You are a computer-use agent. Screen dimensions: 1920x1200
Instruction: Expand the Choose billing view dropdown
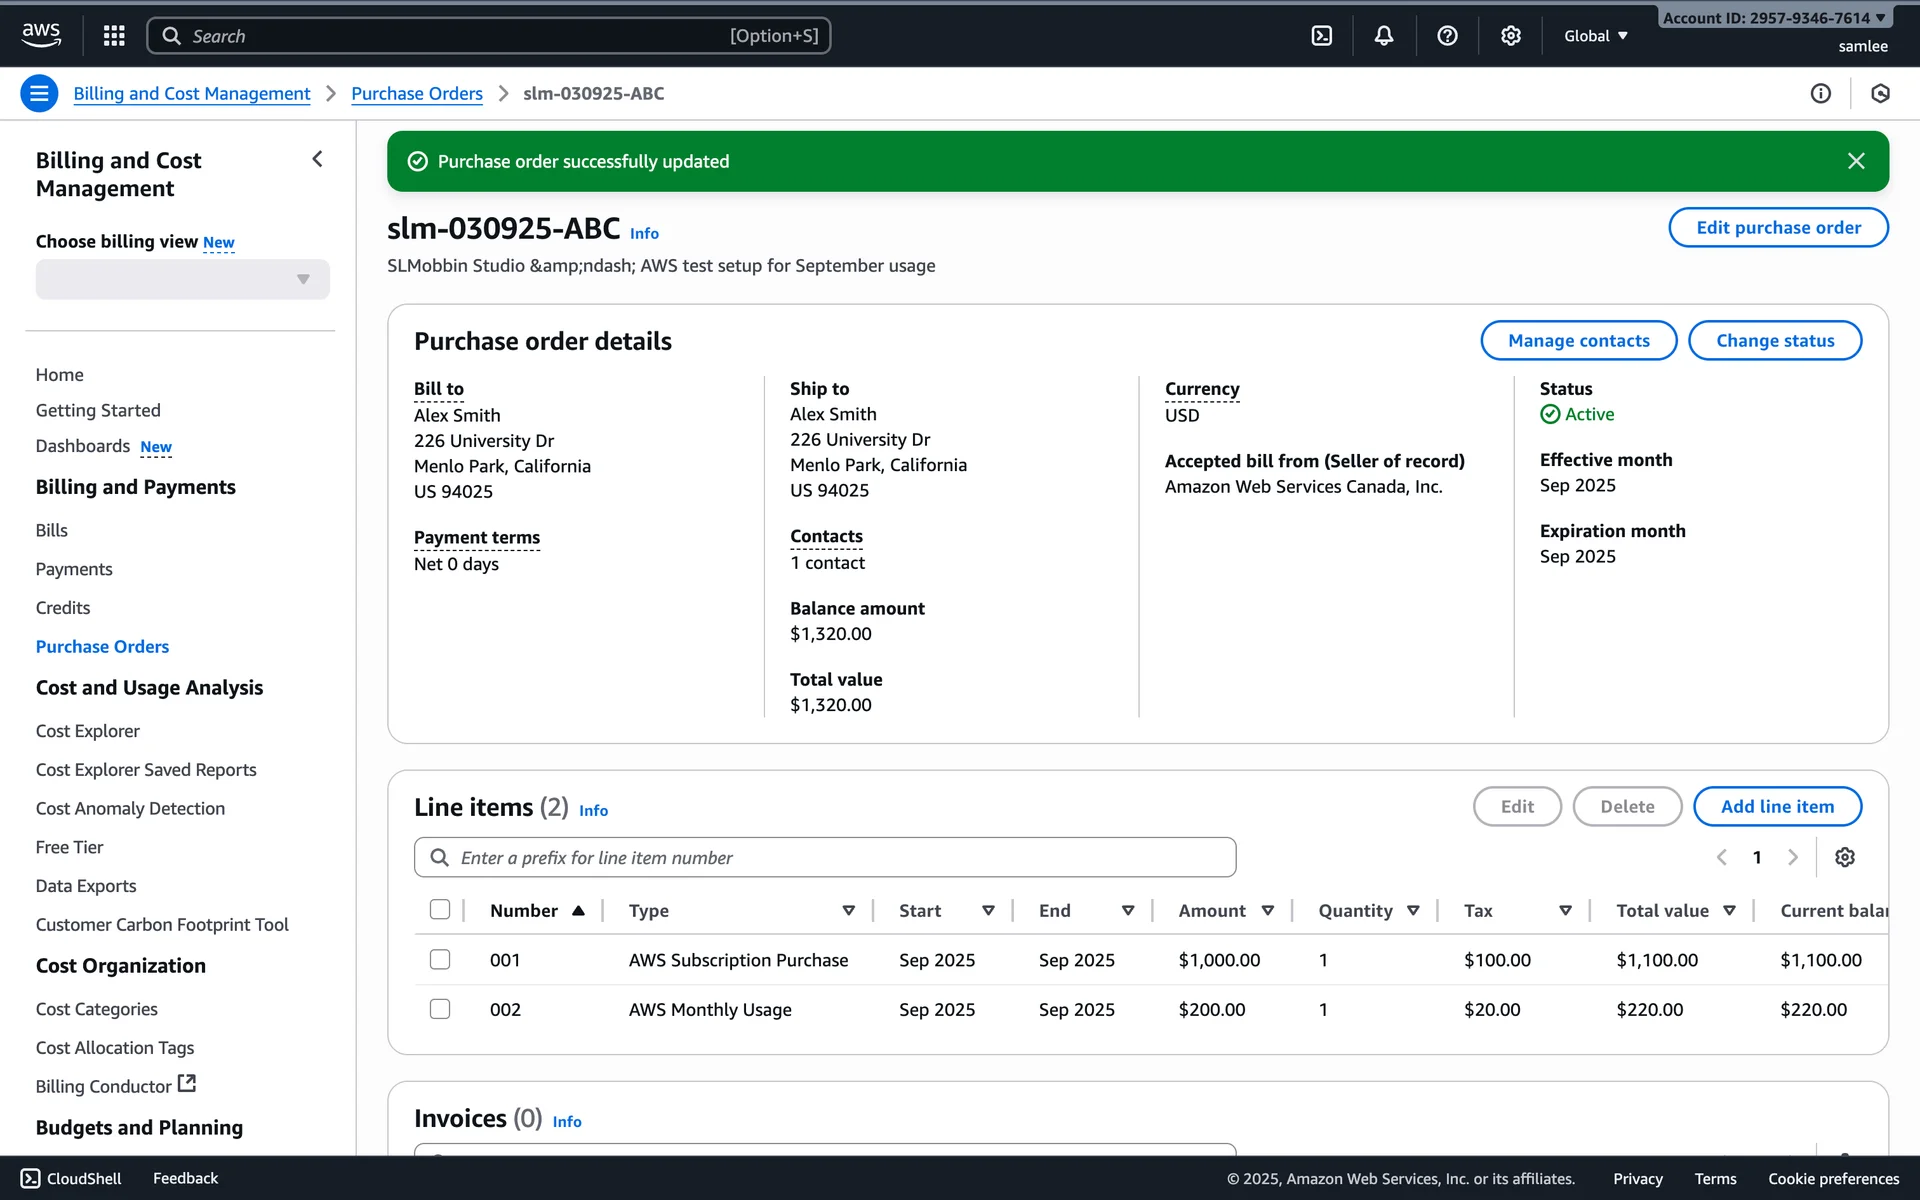point(182,280)
